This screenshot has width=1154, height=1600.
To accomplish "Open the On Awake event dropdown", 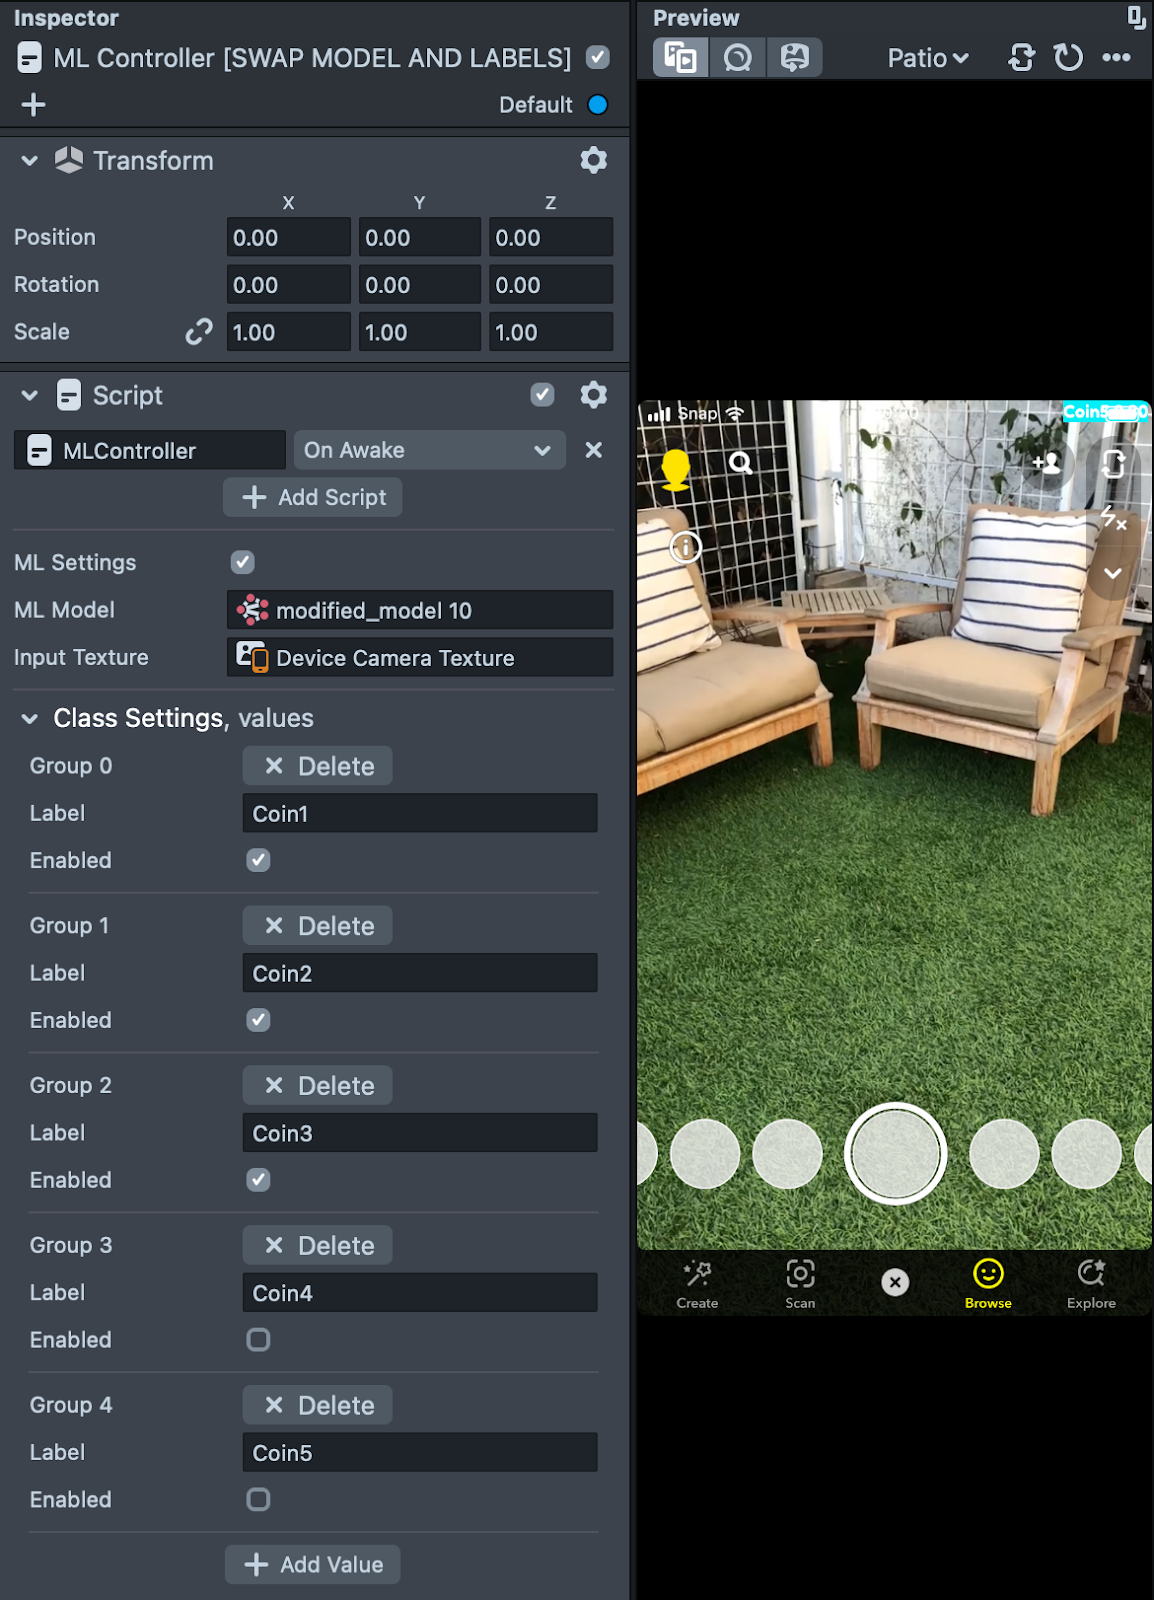I will 429,450.
